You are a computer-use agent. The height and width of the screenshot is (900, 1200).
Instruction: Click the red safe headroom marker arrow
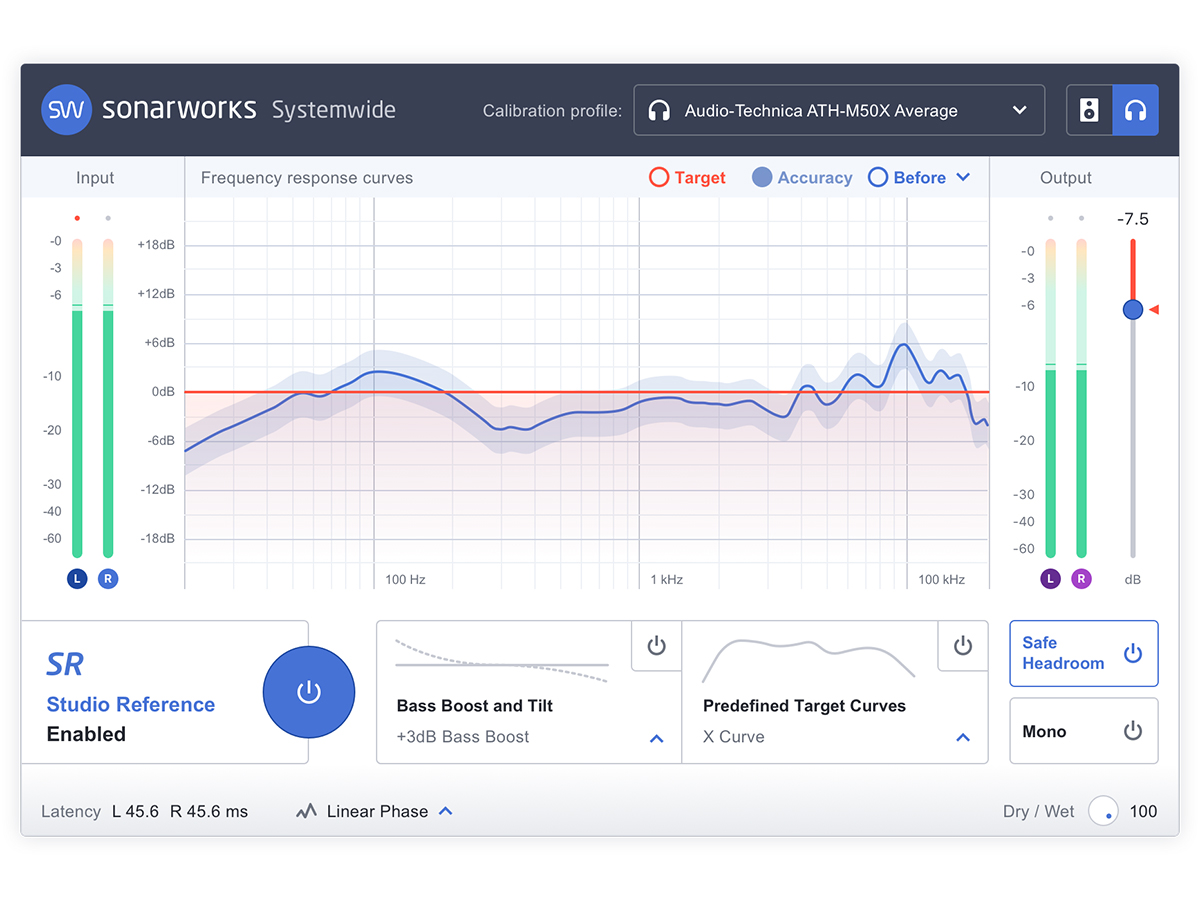click(x=1154, y=310)
